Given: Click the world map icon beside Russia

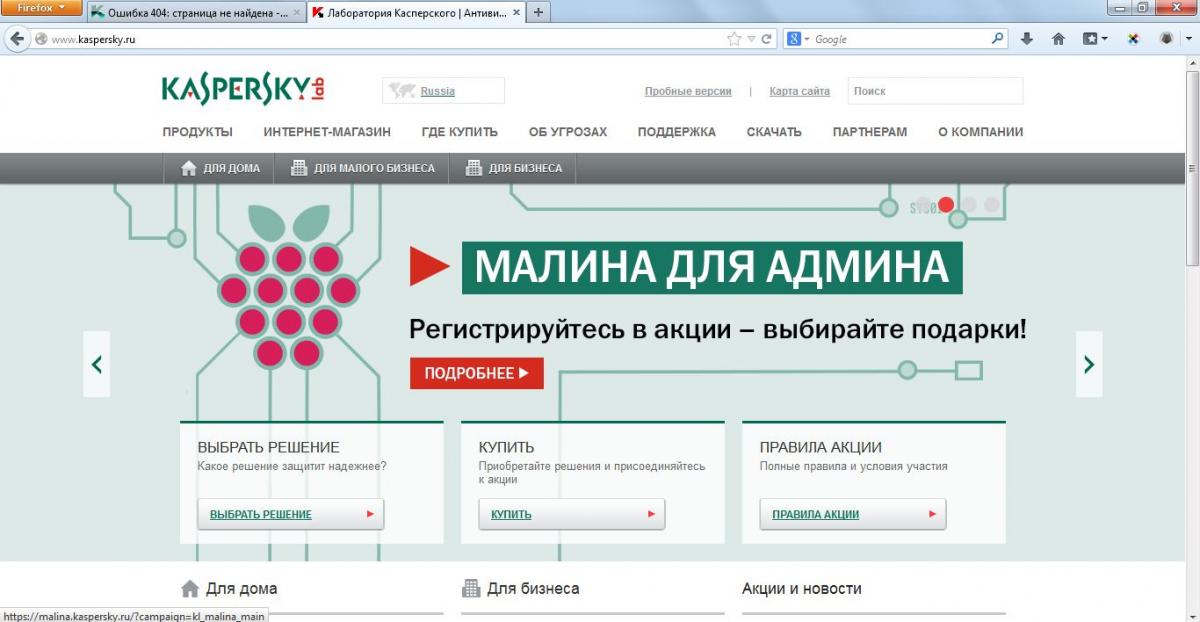Looking at the screenshot, I should tap(403, 91).
